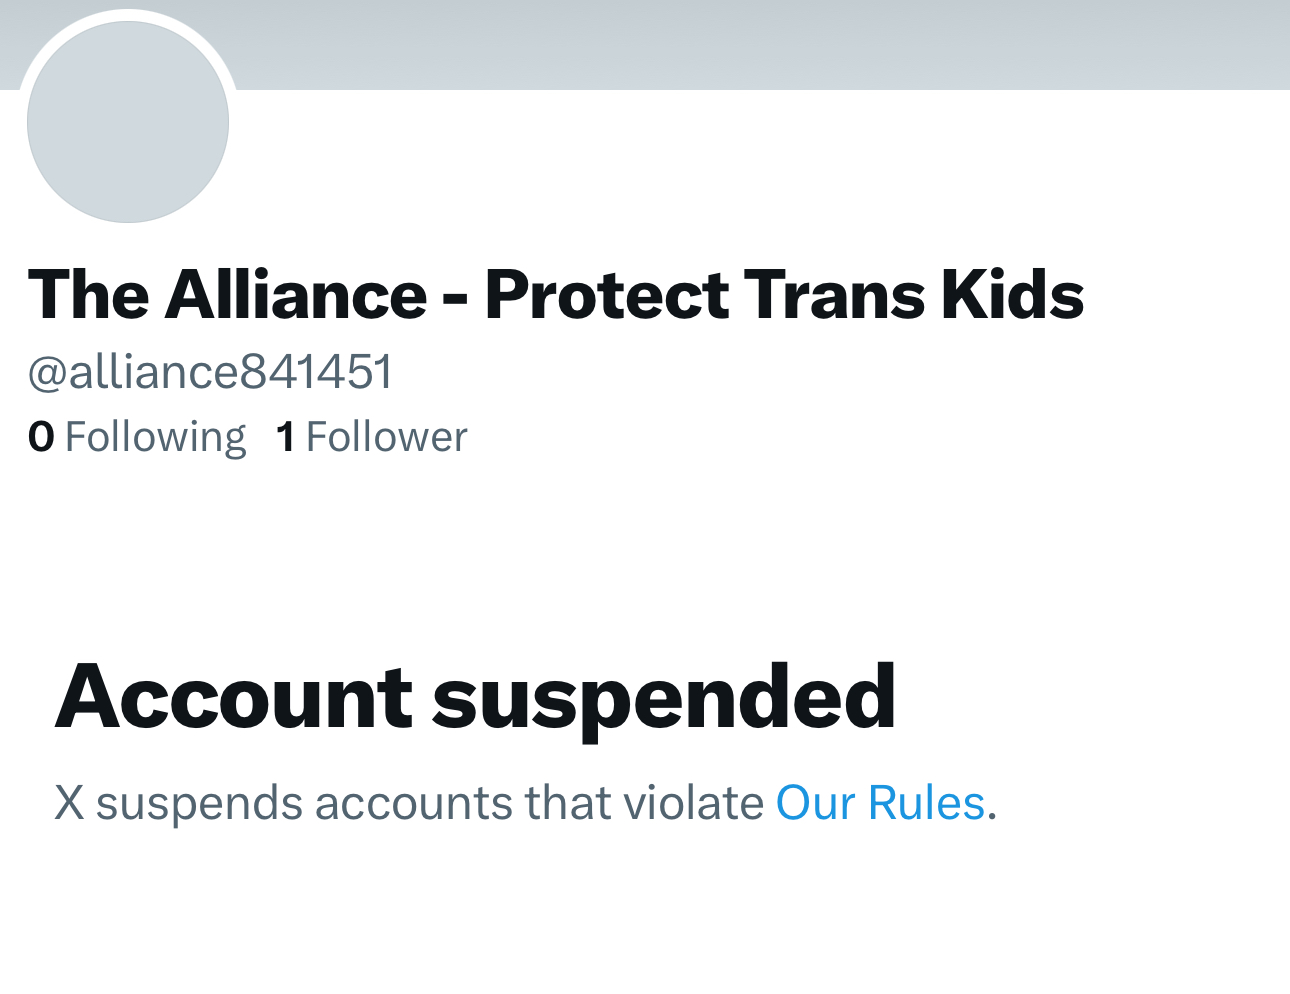Click the word 'Alliance' in profile name
This screenshot has height=994, width=1290.
[x=297, y=295]
